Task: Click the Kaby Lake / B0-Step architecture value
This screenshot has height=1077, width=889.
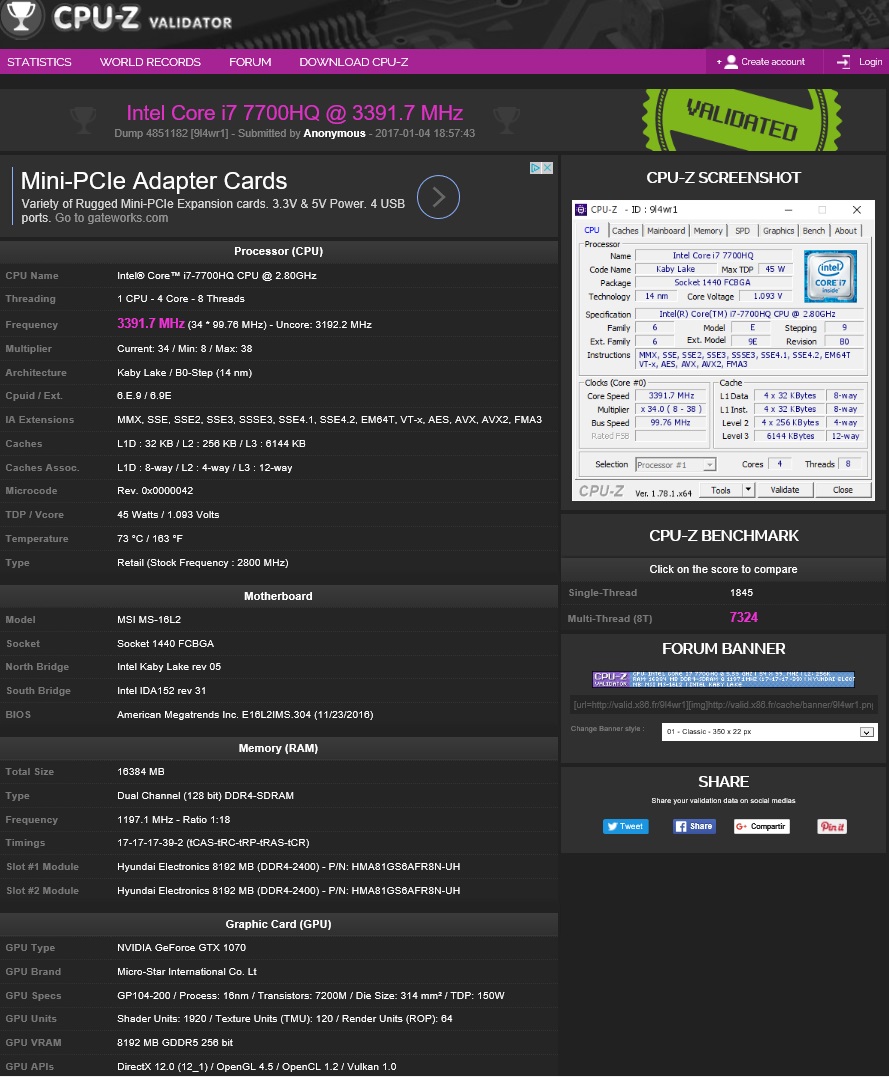Action: coord(184,372)
